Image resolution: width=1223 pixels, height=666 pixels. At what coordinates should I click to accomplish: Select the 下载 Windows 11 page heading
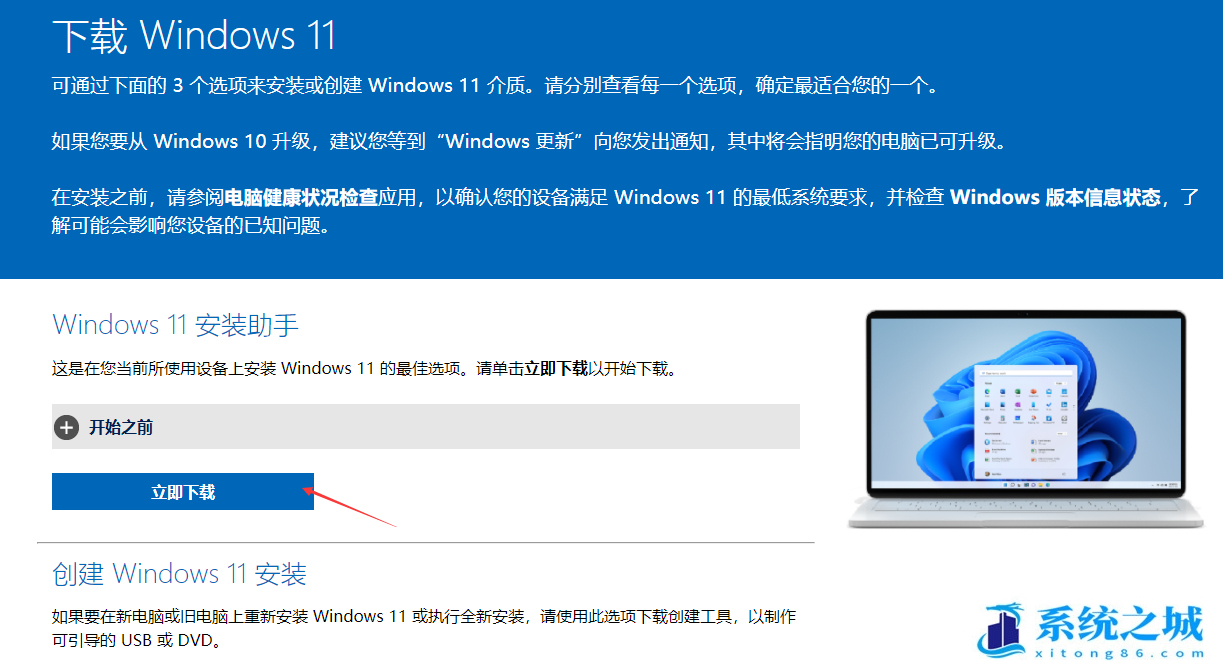(194, 36)
